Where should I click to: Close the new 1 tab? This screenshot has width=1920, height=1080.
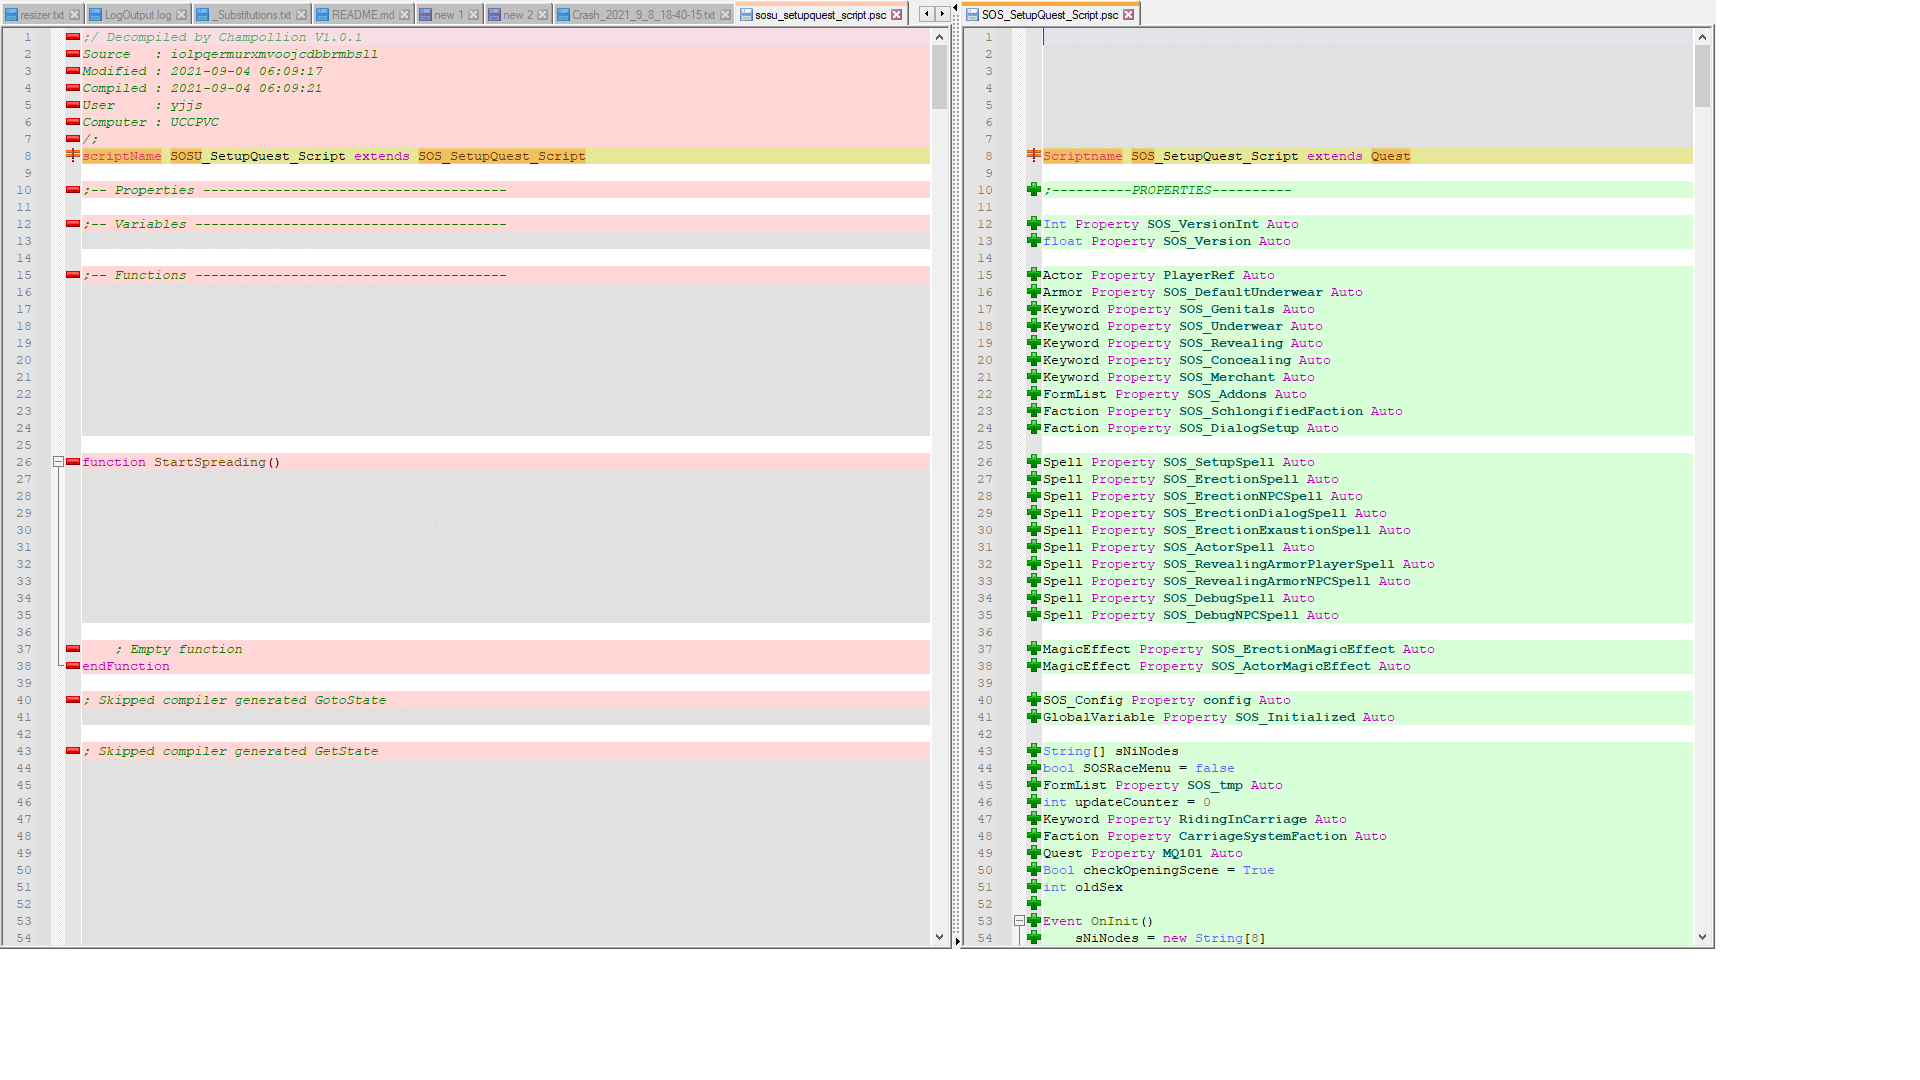(474, 15)
